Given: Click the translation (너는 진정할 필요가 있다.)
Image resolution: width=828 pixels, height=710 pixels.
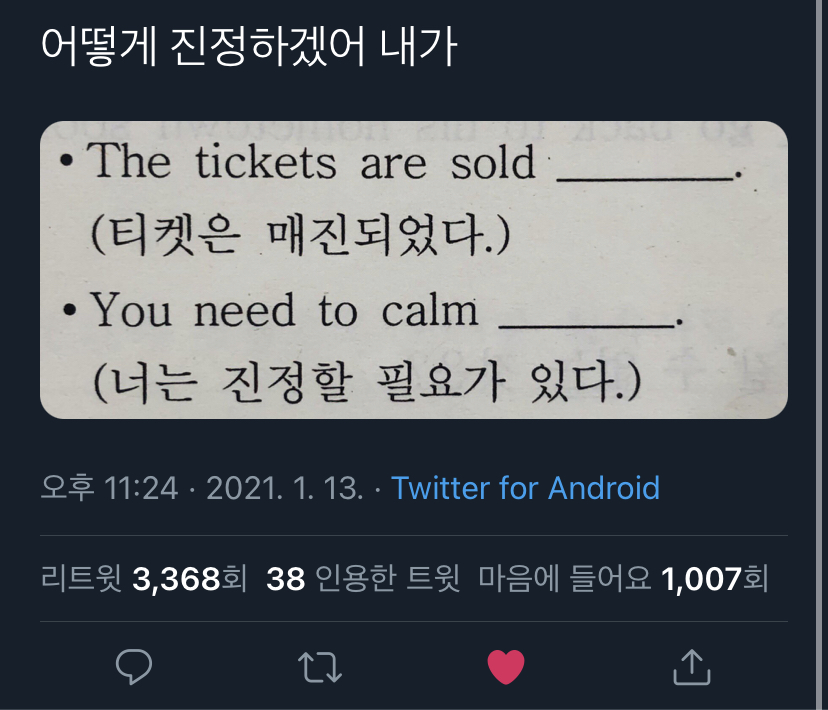Looking at the screenshot, I should [366, 383].
